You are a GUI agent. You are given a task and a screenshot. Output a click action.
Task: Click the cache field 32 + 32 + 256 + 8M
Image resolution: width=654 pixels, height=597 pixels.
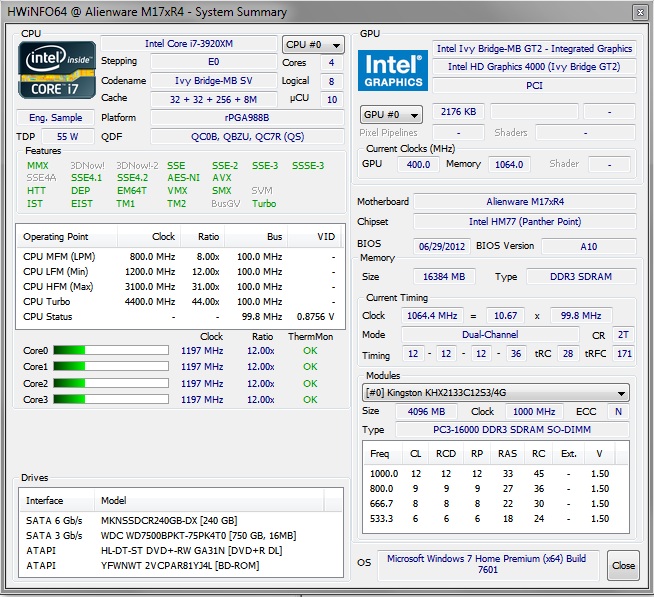tap(214, 100)
